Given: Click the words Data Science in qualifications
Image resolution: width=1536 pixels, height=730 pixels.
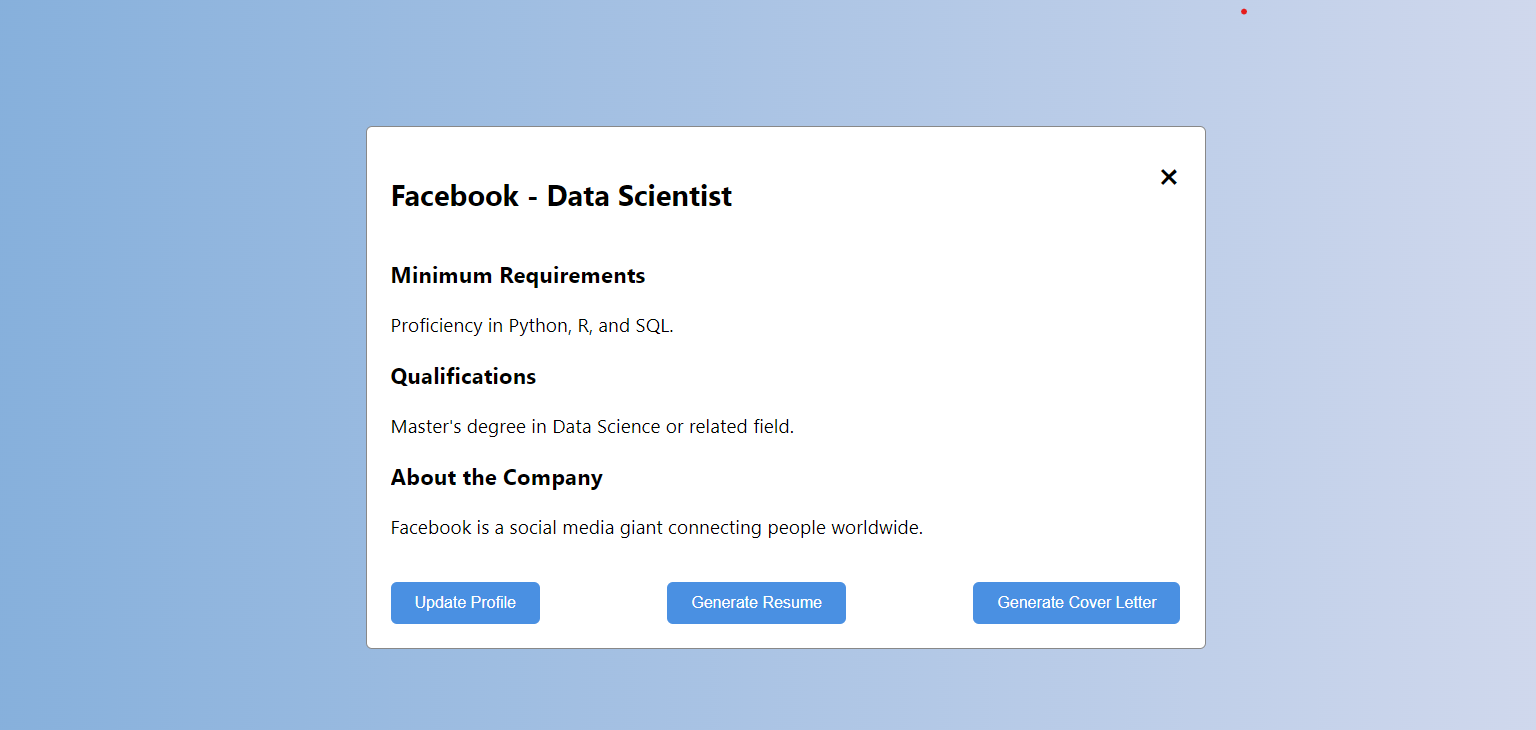Looking at the screenshot, I should 606,427.
